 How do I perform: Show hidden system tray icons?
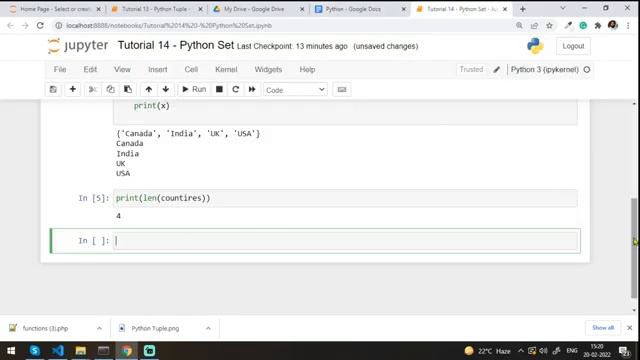point(520,351)
